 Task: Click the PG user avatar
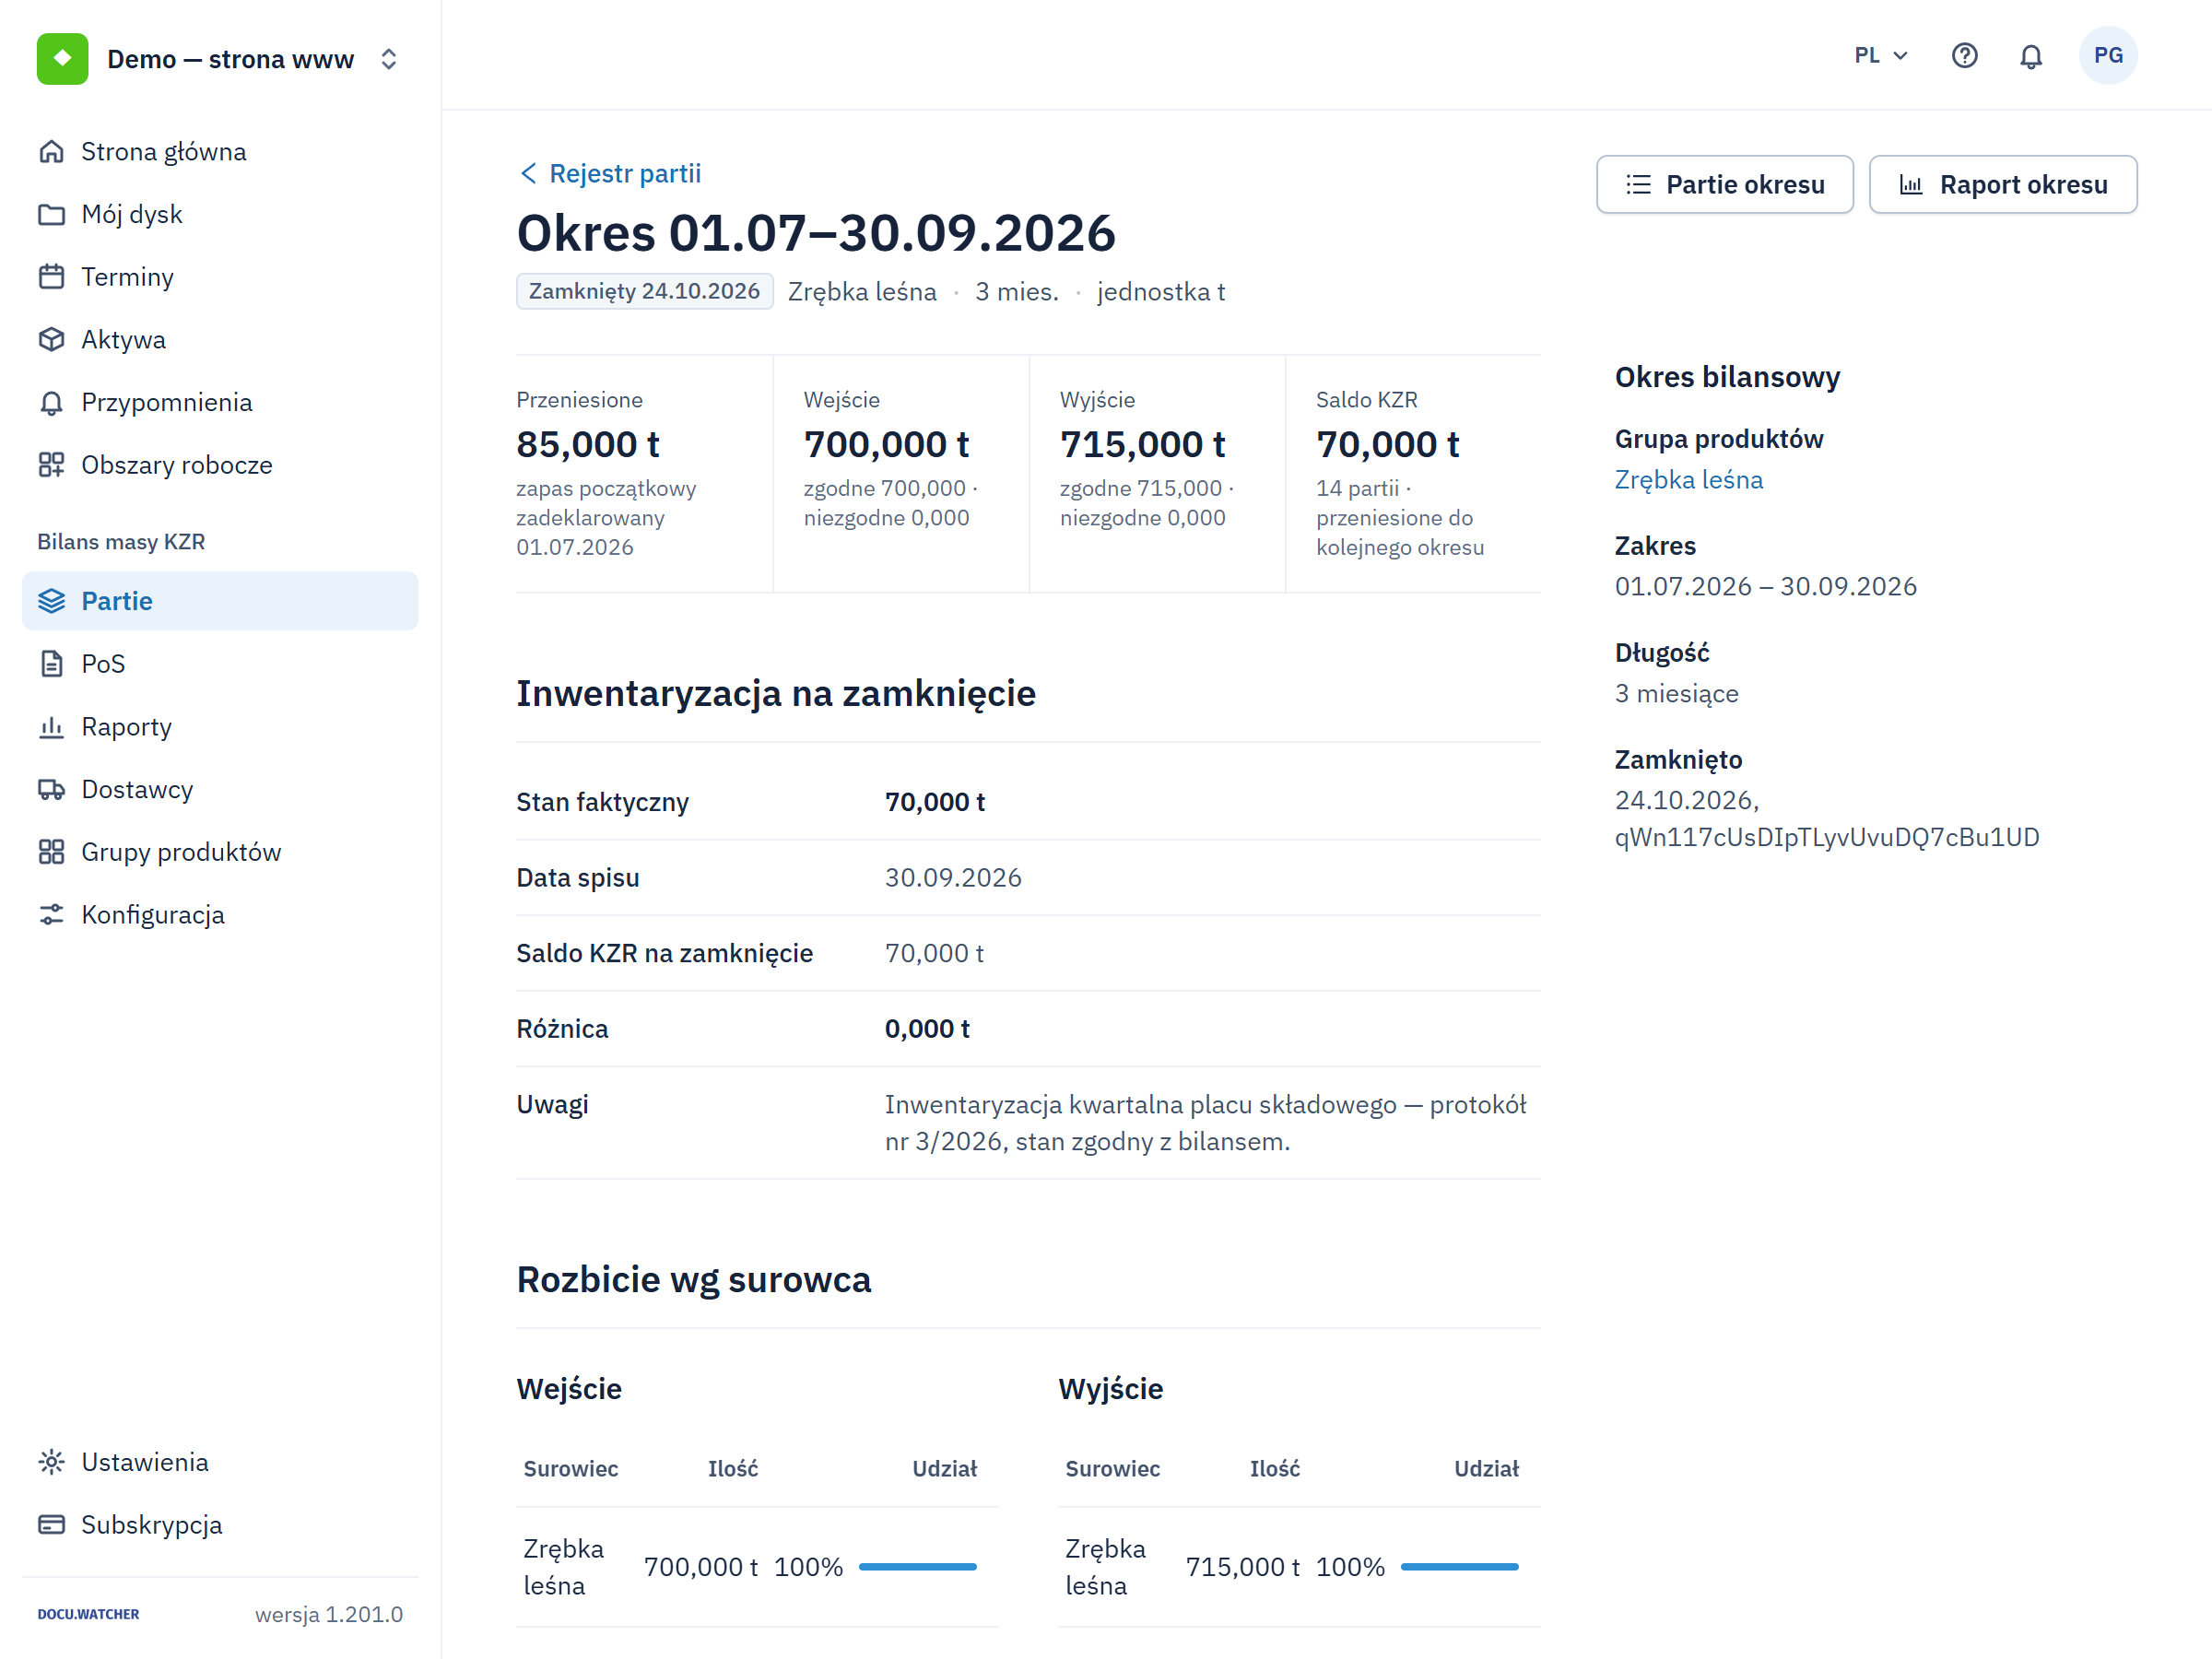2108,56
